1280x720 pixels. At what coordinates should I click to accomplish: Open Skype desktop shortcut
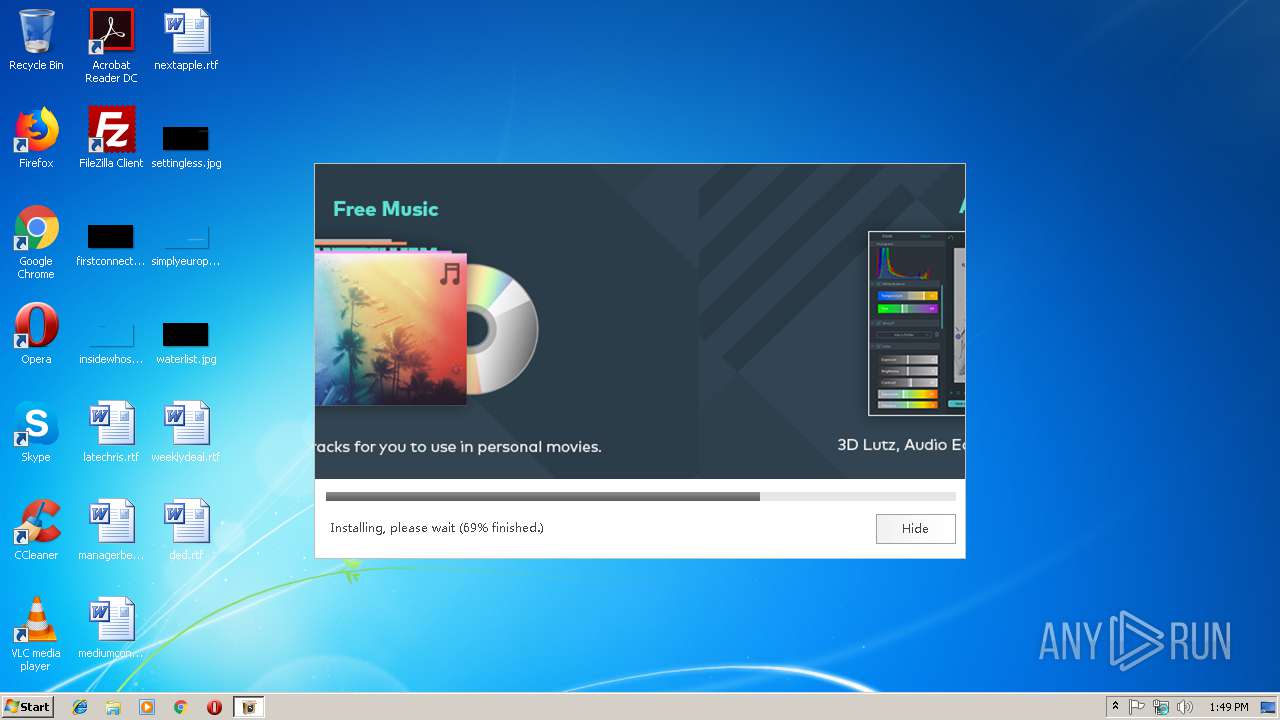pyautogui.click(x=36, y=432)
